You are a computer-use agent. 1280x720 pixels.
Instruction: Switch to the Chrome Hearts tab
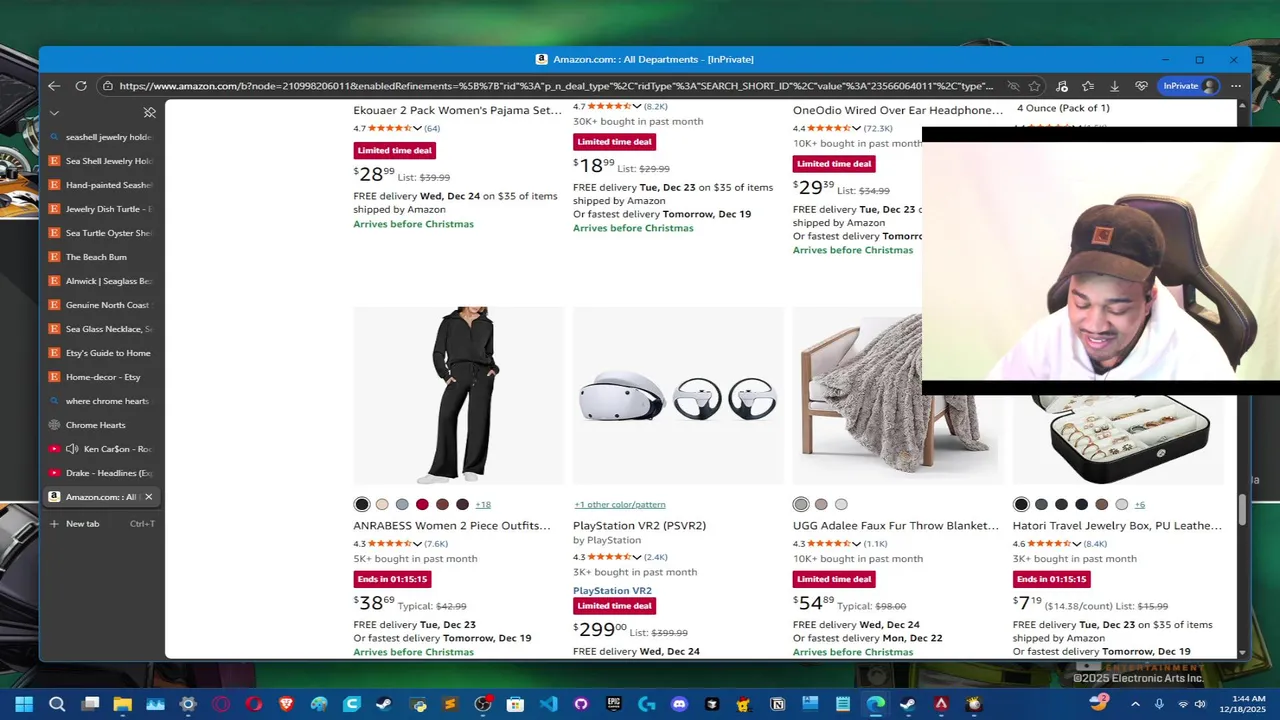pyautogui.click(x=100, y=425)
